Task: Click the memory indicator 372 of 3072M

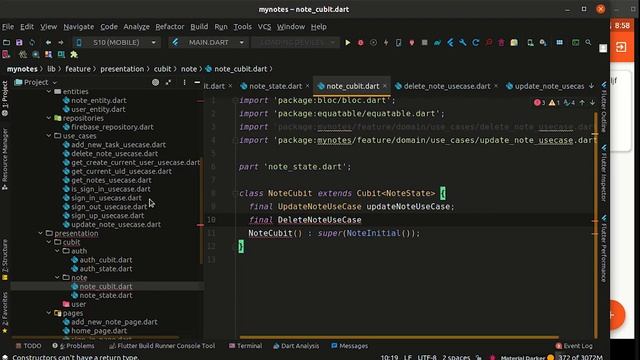Action: tap(580, 357)
